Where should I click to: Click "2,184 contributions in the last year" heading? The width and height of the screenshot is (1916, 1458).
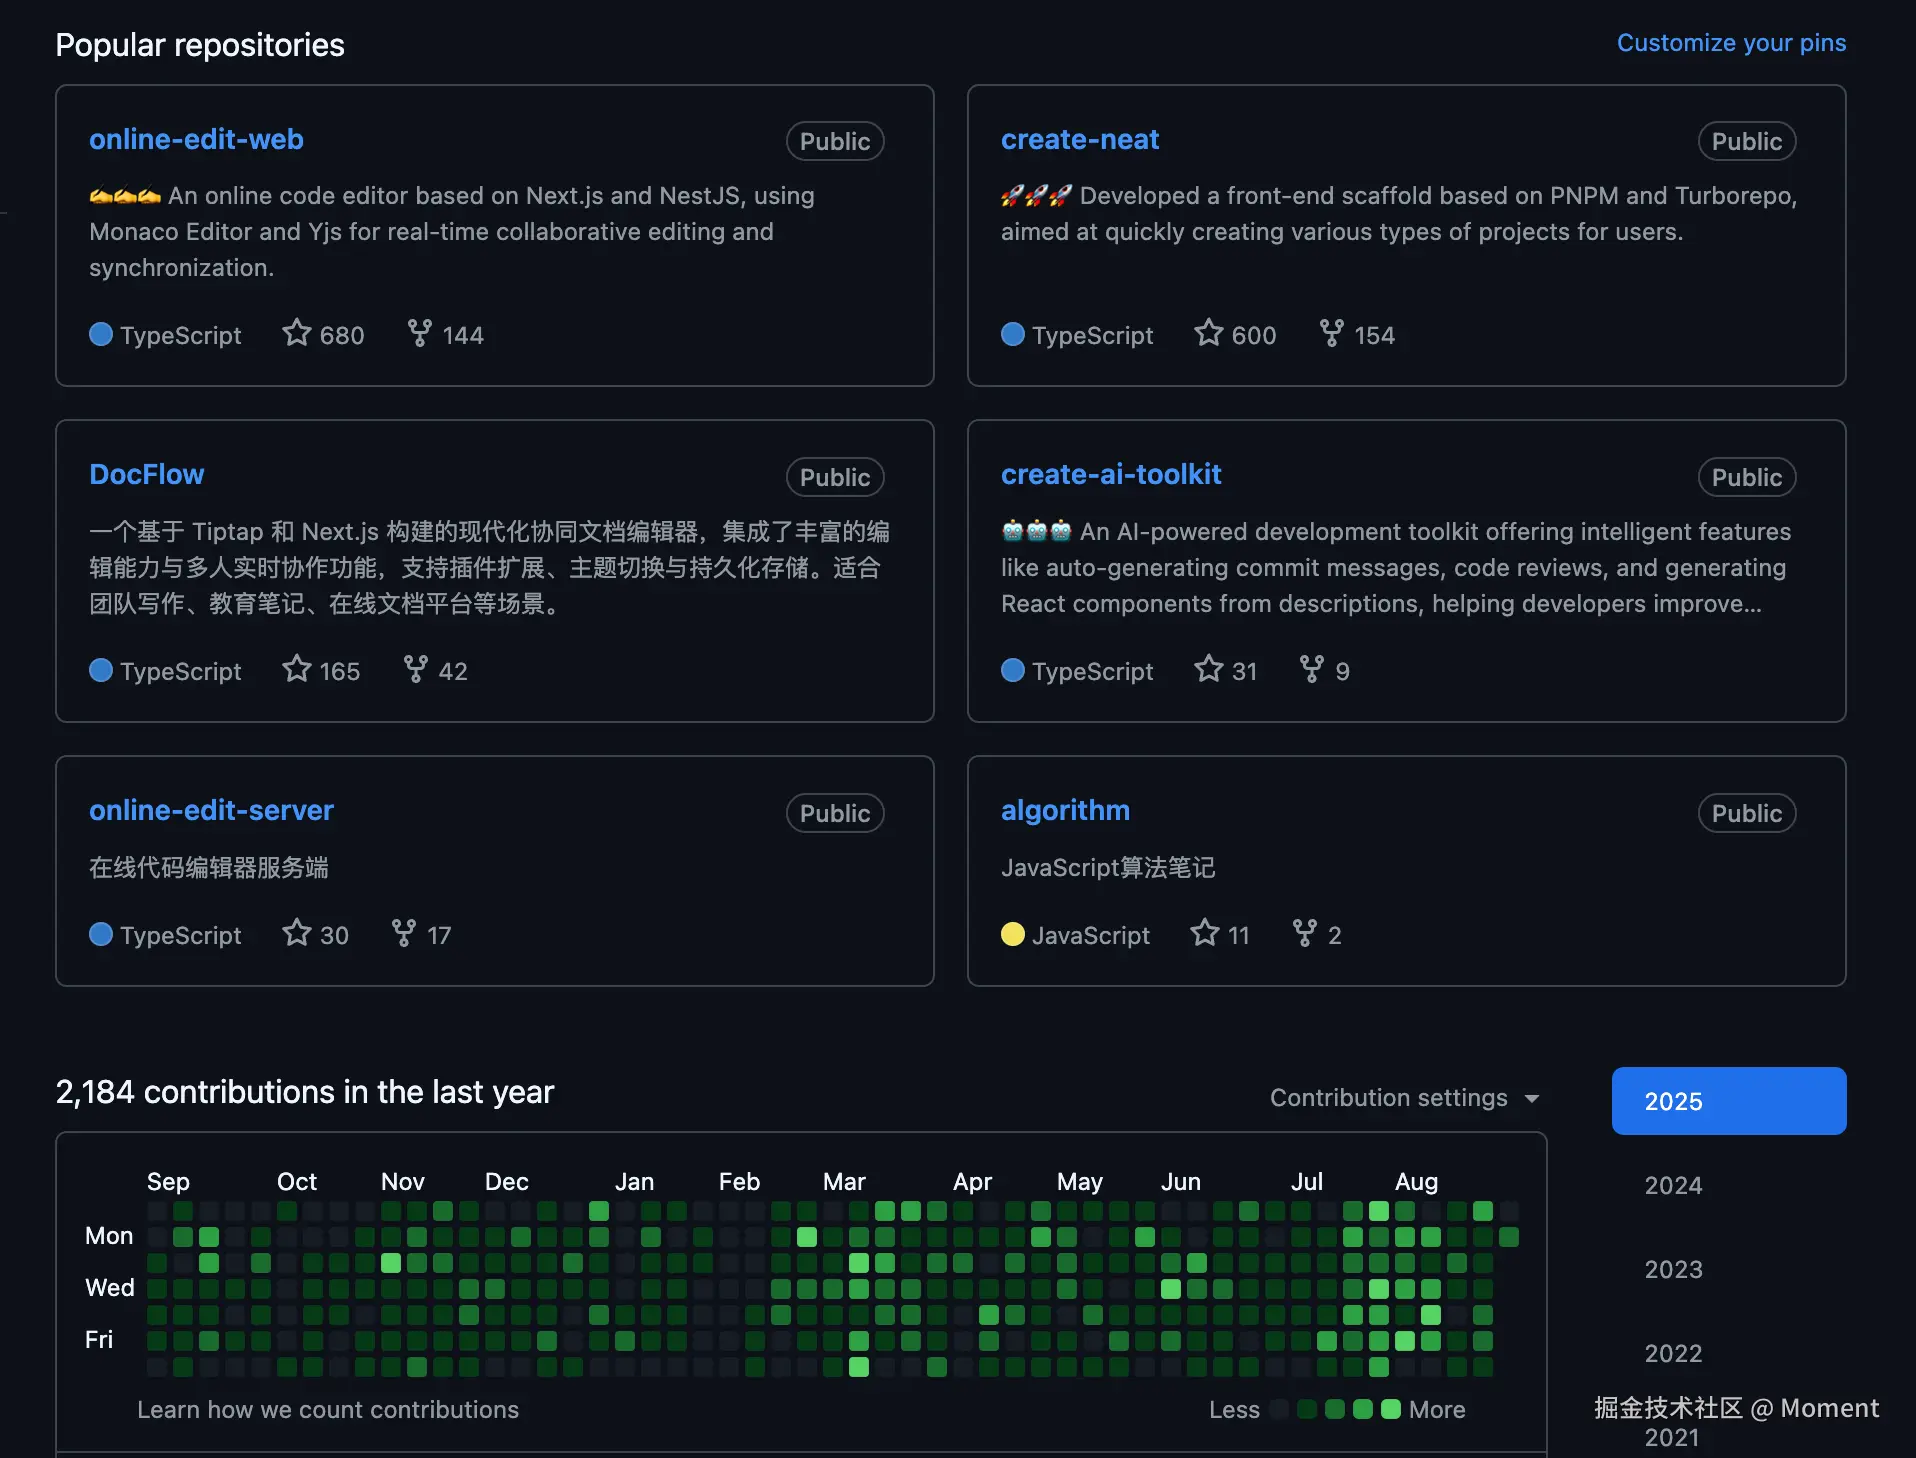pyautogui.click(x=305, y=1092)
